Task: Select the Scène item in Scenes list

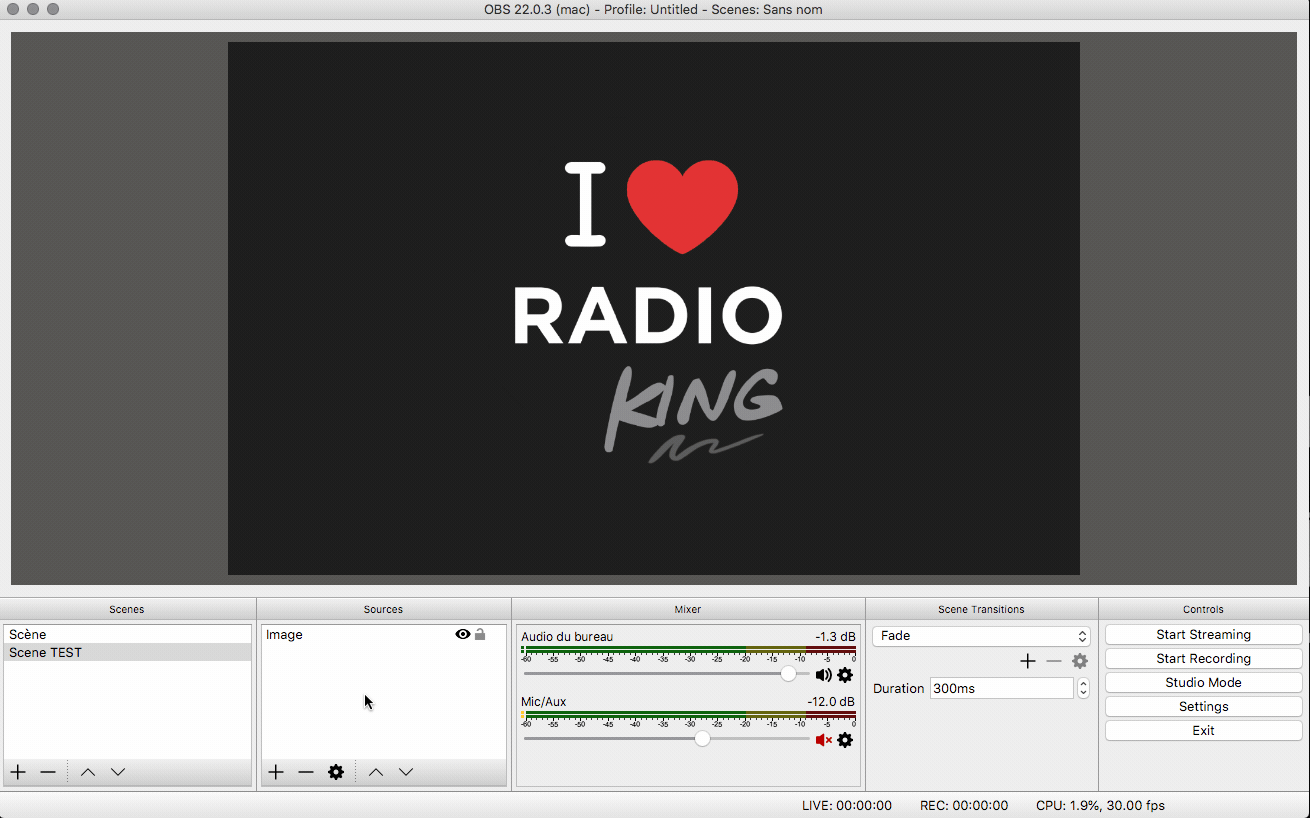Action: pyautogui.click(x=28, y=635)
